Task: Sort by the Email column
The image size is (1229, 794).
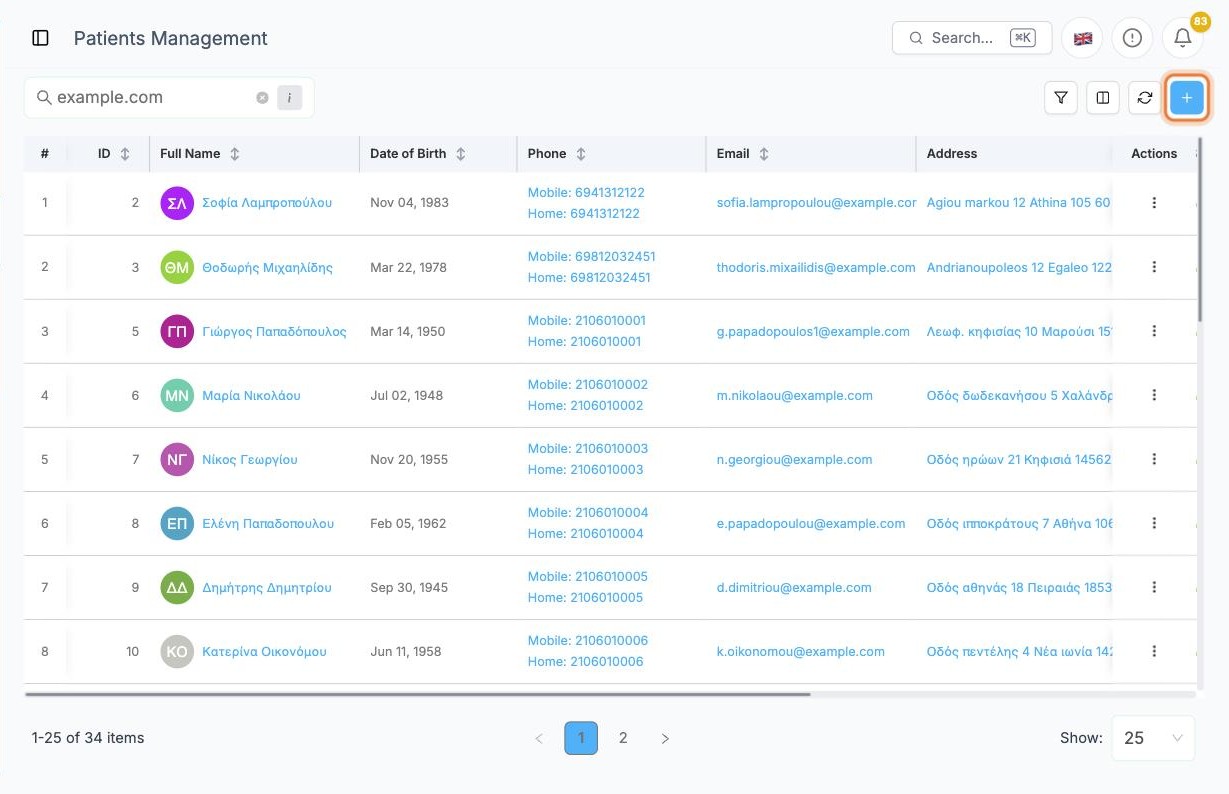Action: point(764,154)
